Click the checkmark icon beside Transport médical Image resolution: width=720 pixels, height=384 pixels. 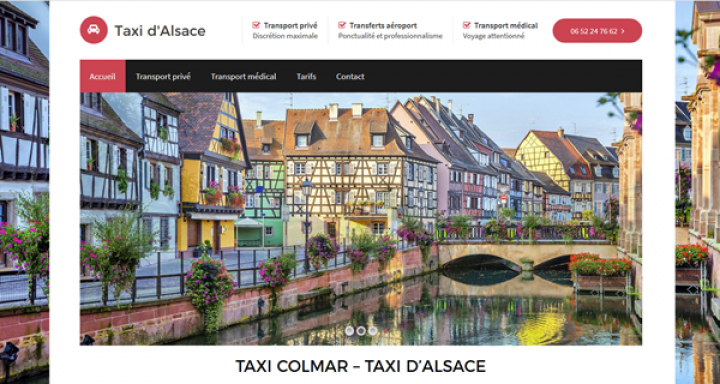click(467, 25)
